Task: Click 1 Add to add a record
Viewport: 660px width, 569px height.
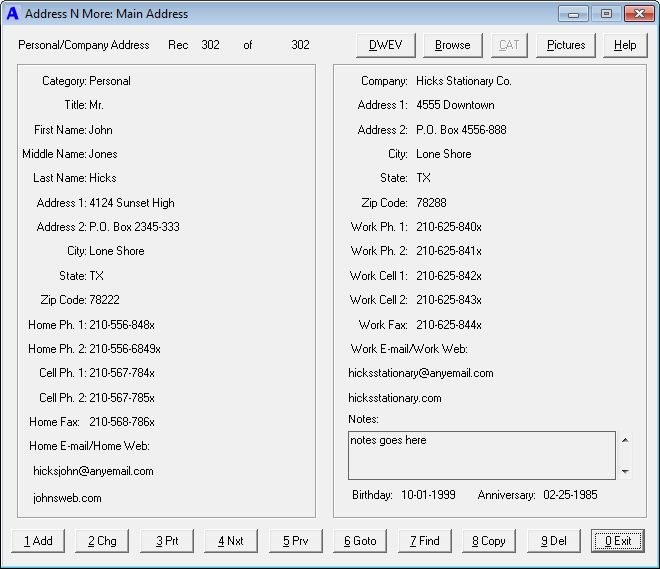Action: 38,541
